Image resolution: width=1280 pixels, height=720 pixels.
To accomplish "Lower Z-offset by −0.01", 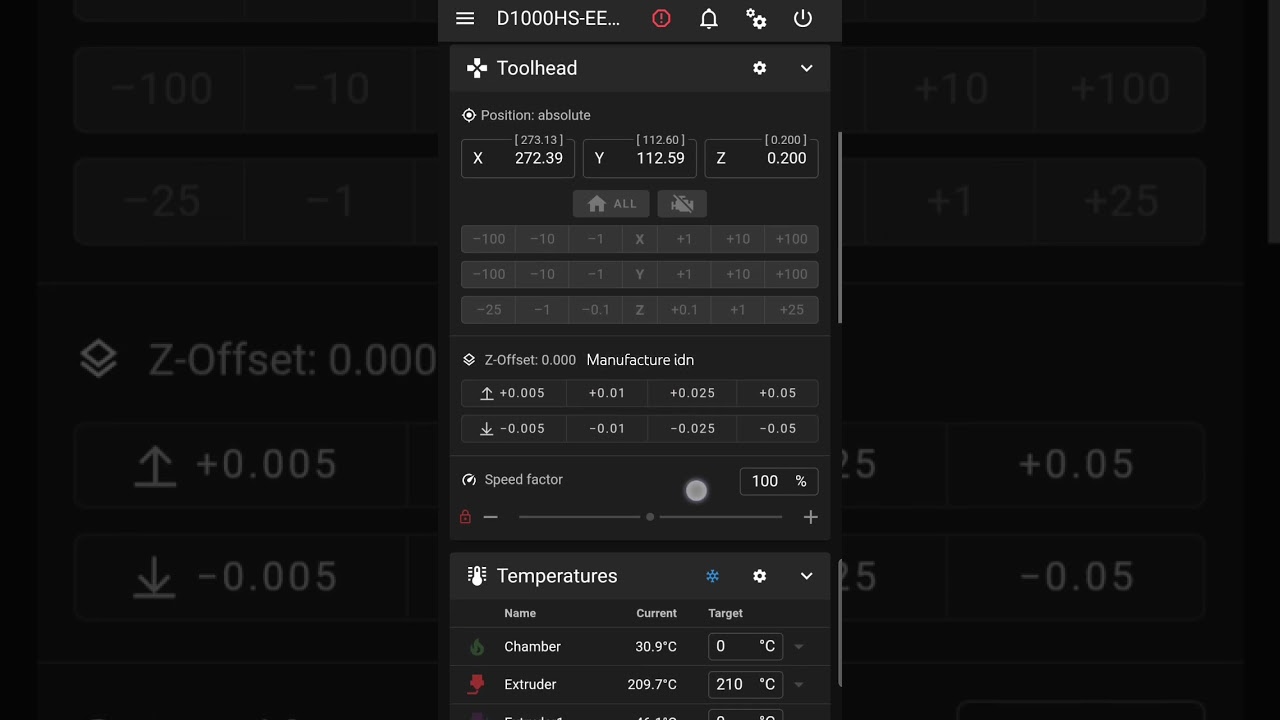I will coord(607,429).
